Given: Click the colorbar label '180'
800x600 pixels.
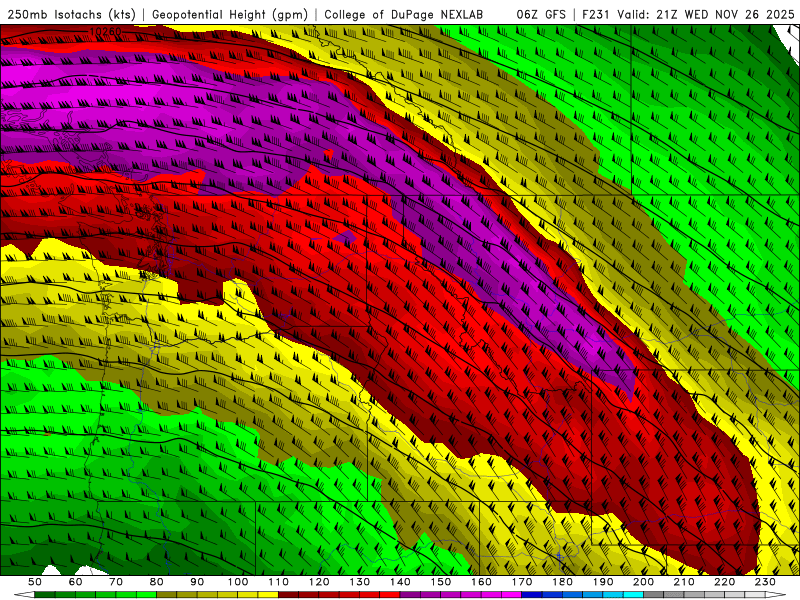Looking at the screenshot, I should tap(562, 582).
